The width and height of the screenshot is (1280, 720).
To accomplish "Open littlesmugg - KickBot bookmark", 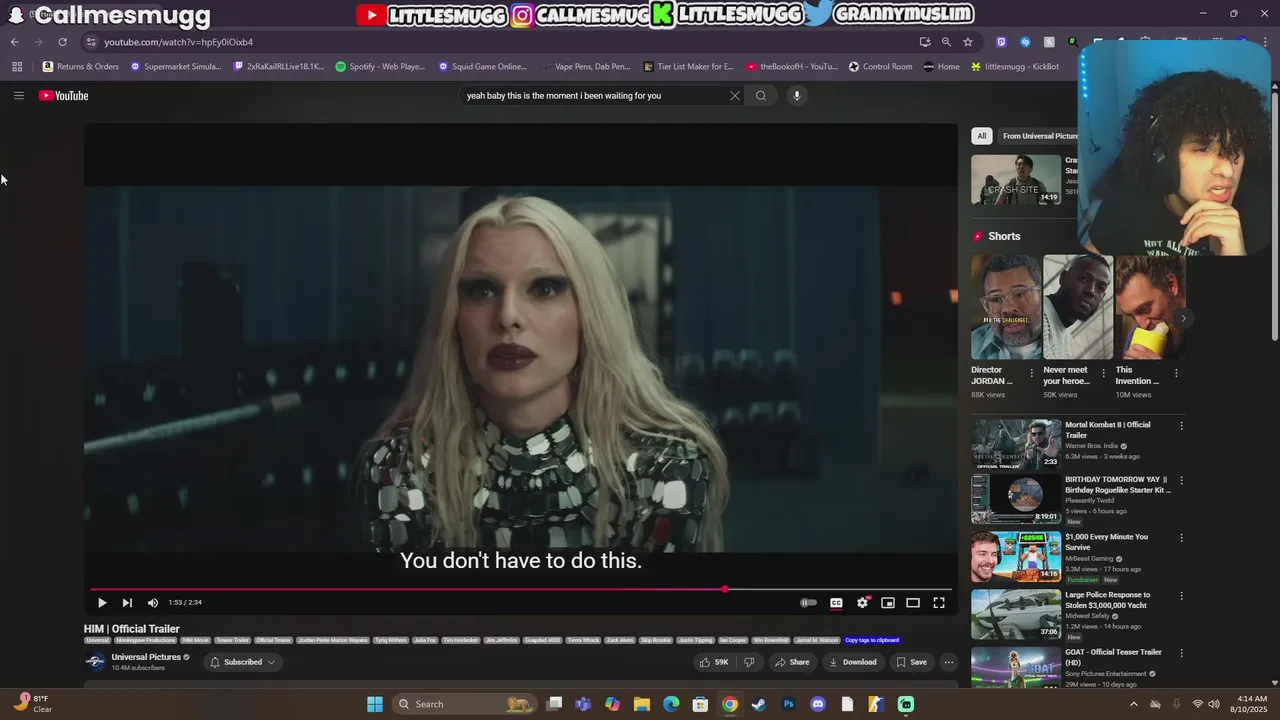I will coord(1015,67).
